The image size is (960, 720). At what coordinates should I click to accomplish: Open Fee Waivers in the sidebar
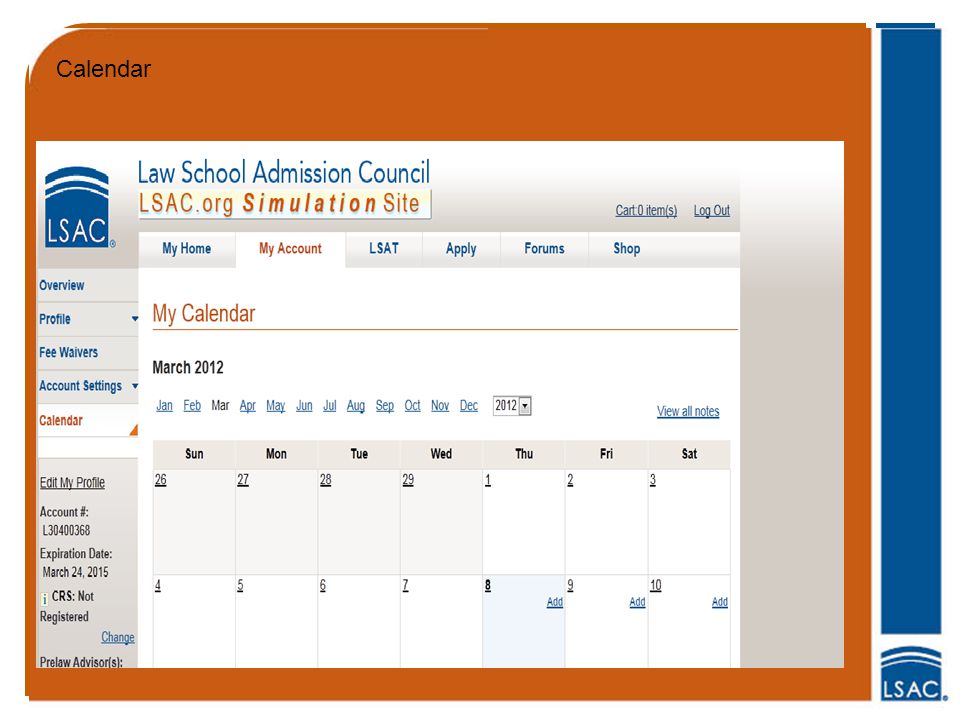(69, 352)
